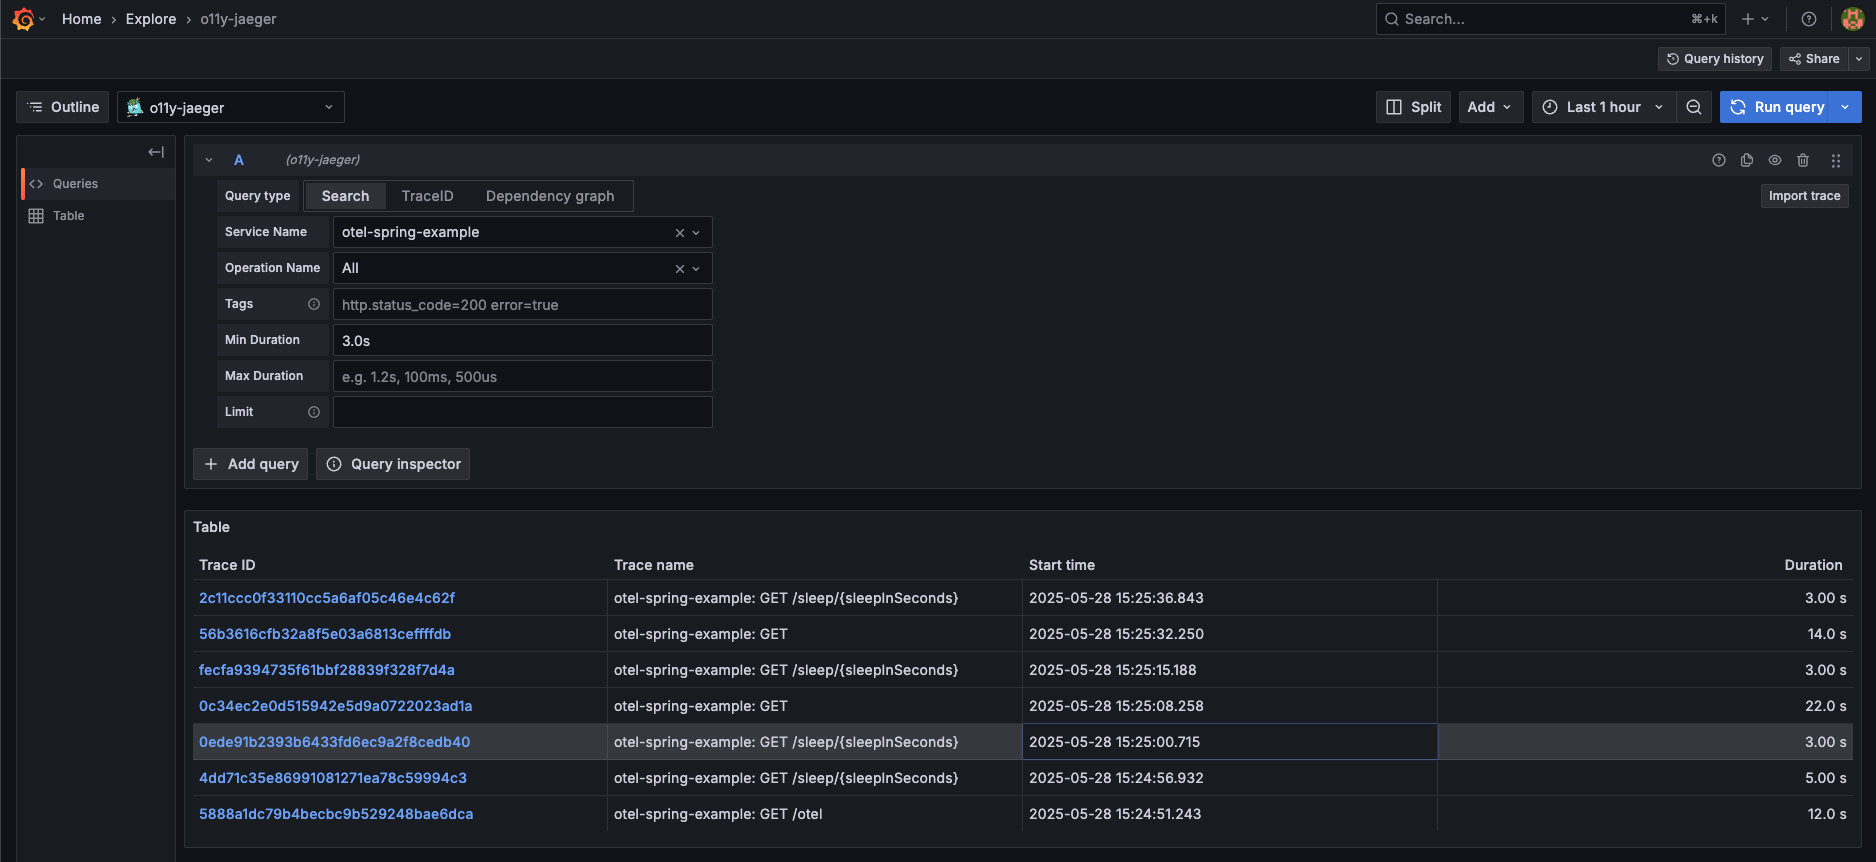Image resolution: width=1876 pixels, height=862 pixels.
Task: Select the Search query type
Action: [345, 196]
